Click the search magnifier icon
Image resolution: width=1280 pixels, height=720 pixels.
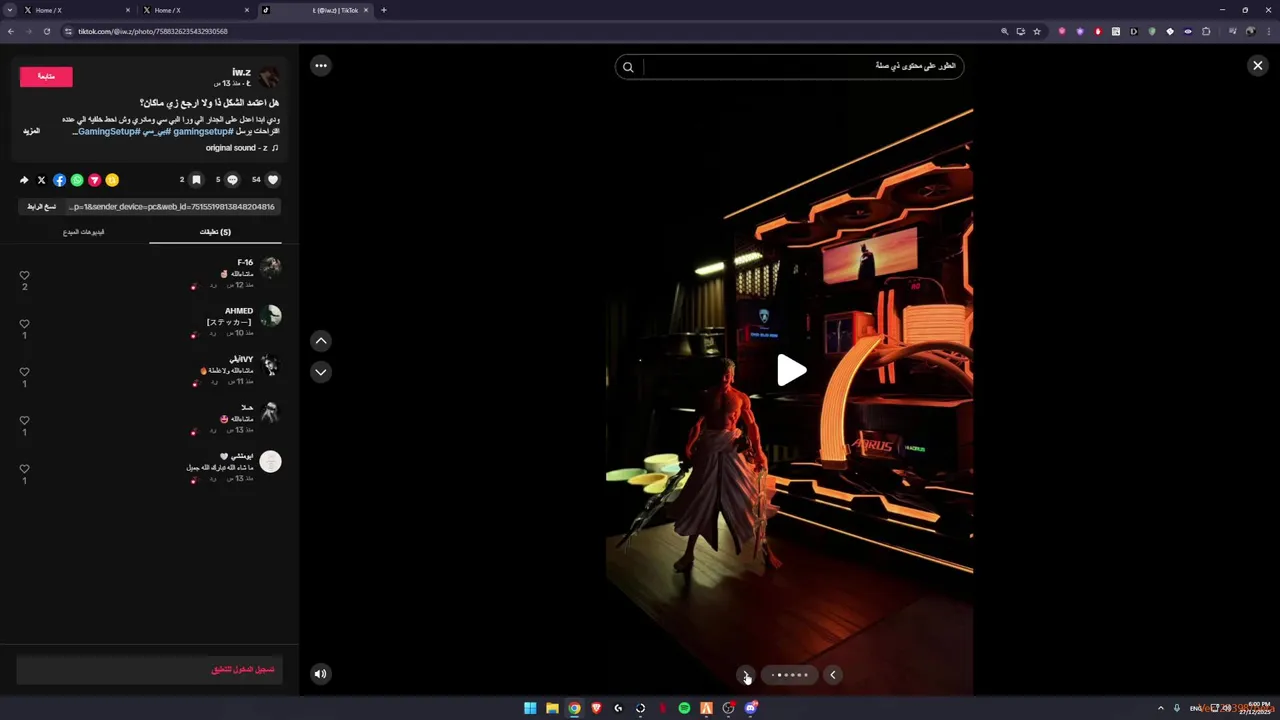pos(628,67)
